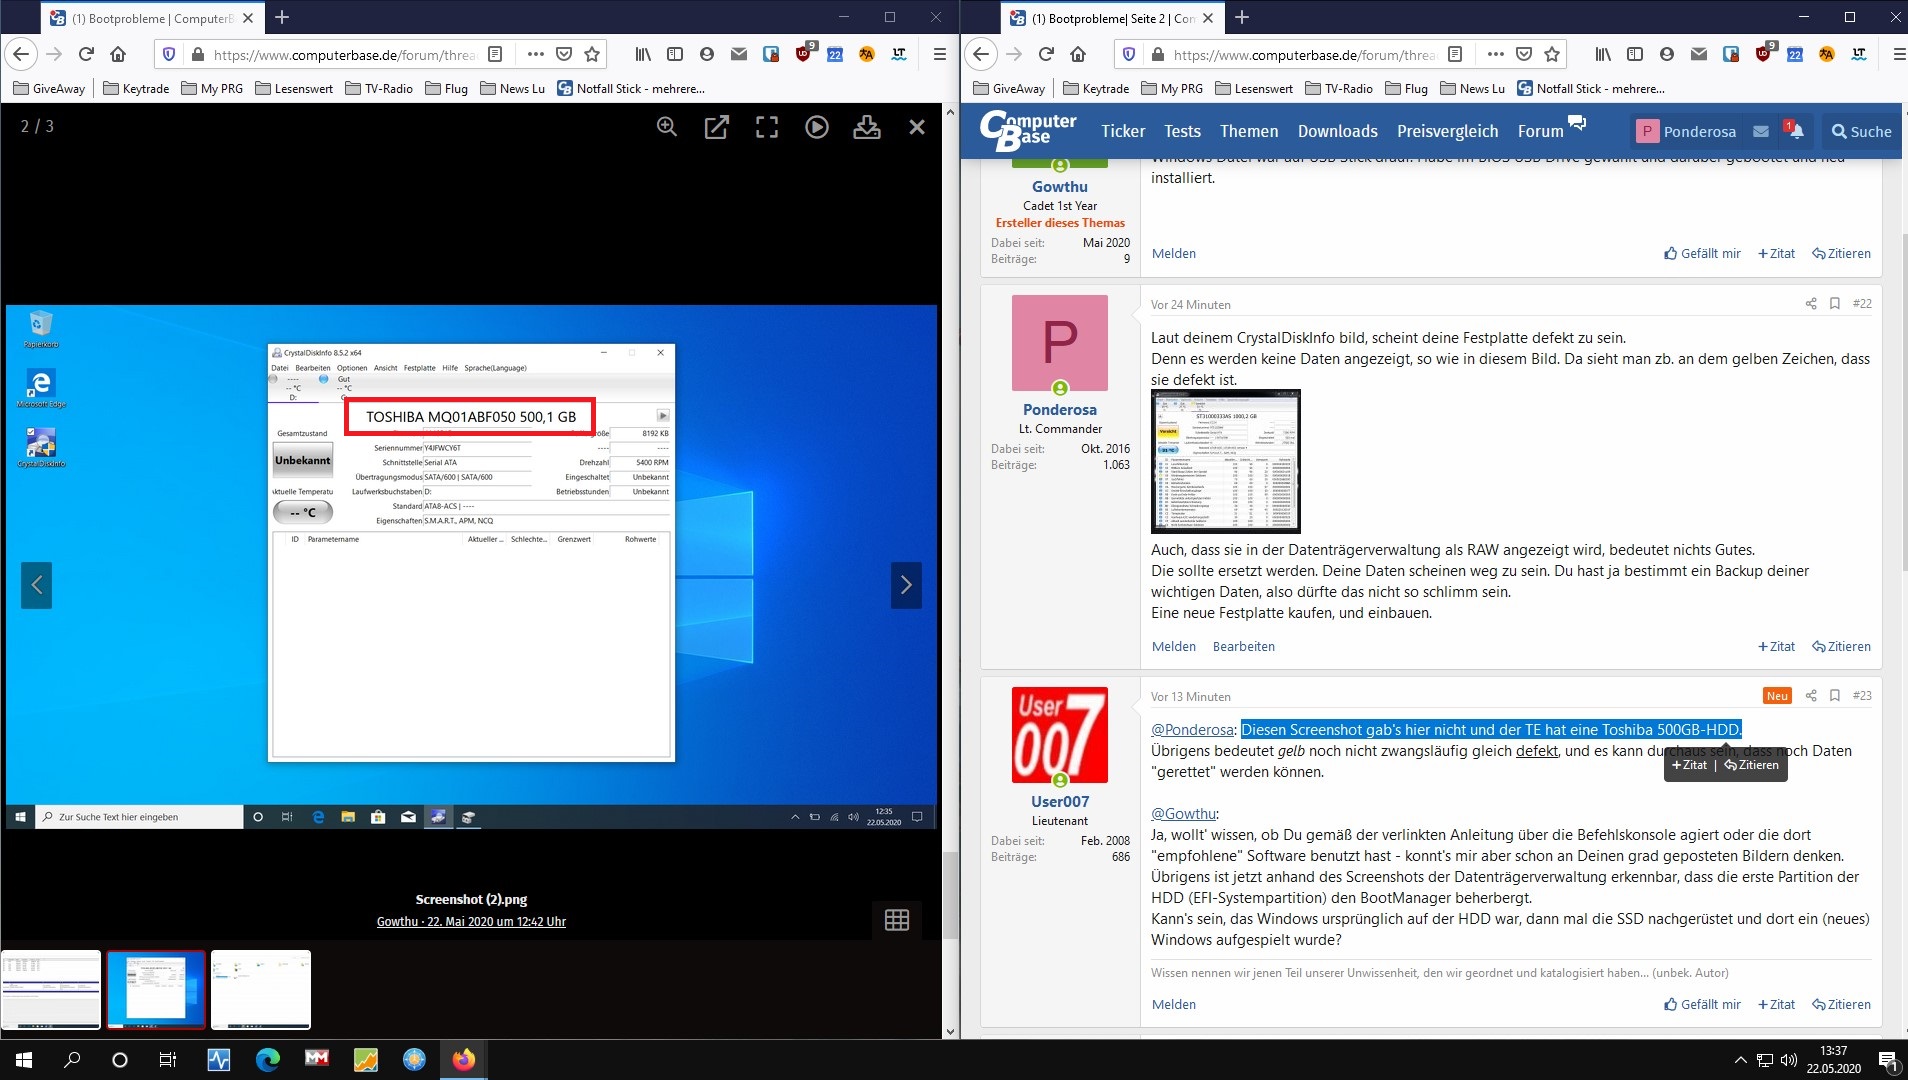Viewport: 1908px width, 1080px height.
Task: Open lightbox image in a new window
Action: point(717,127)
